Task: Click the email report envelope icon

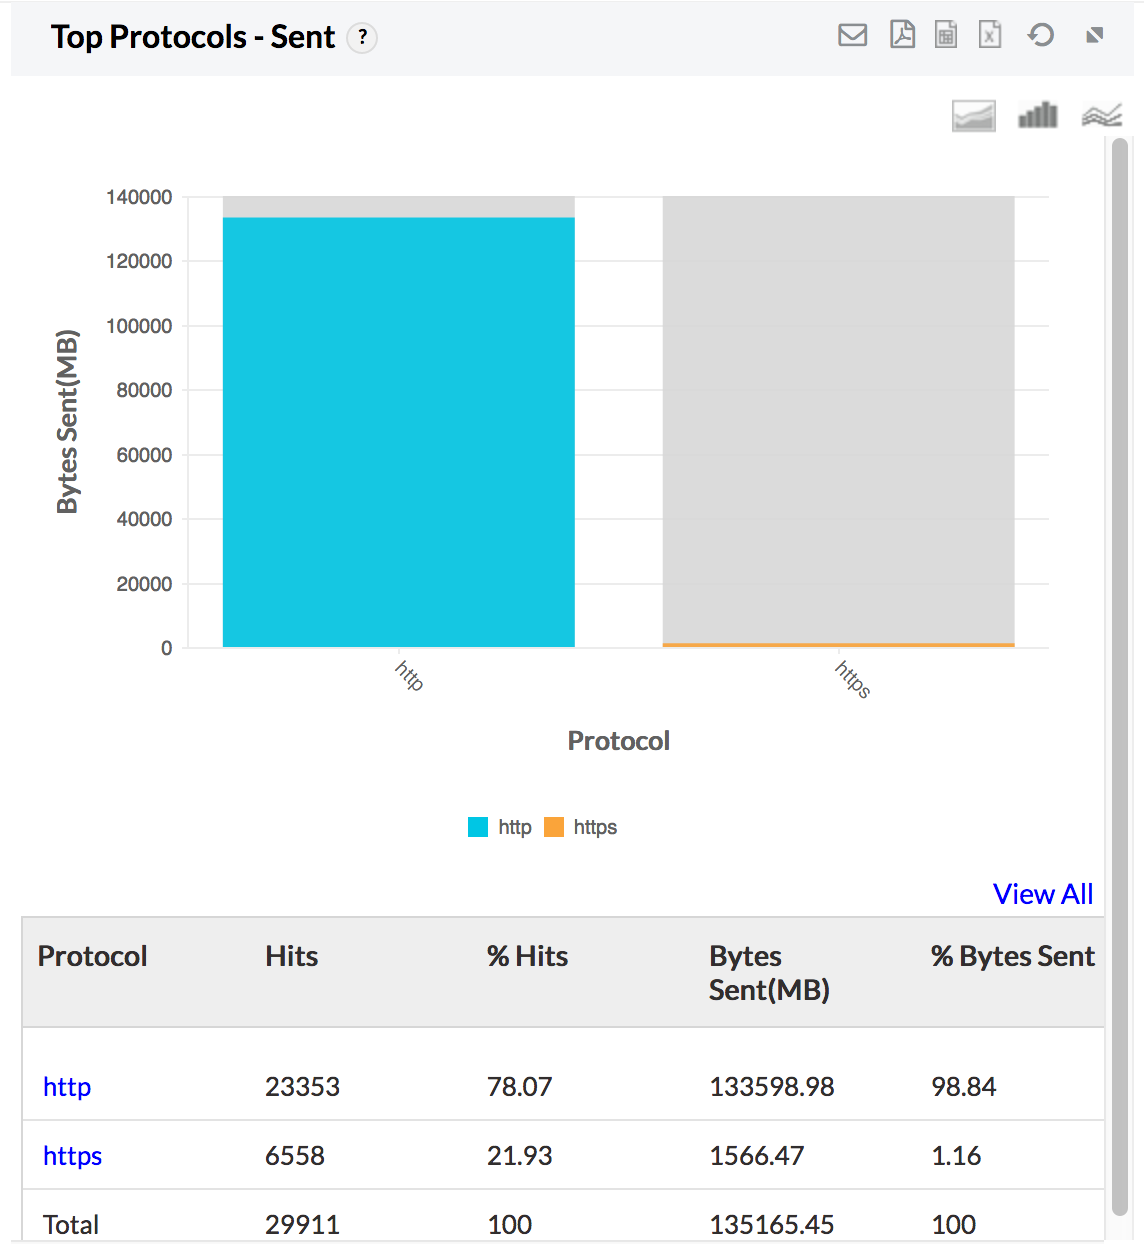Action: pyautogui.click(x=852, y=36)
